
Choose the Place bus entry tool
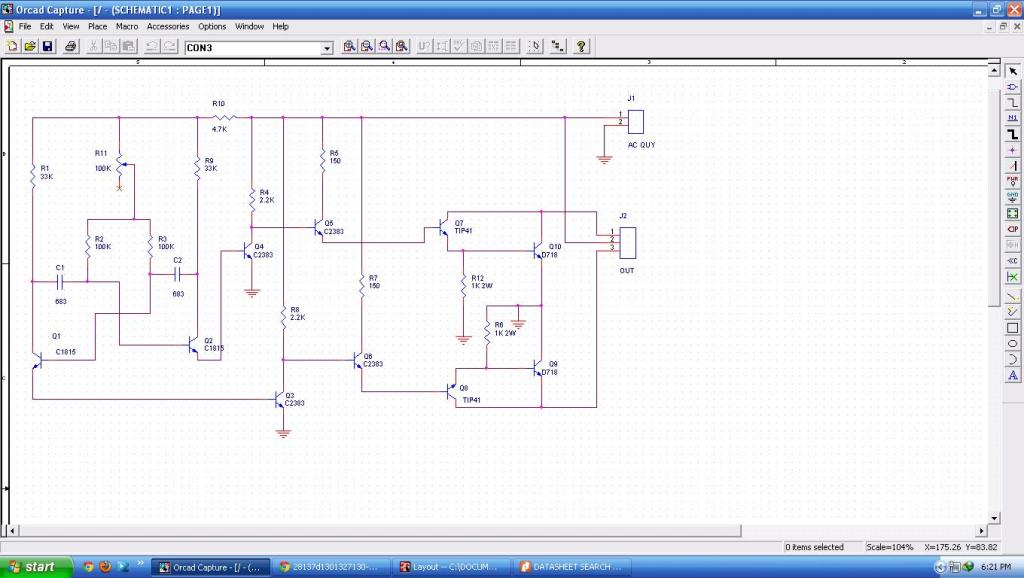1012,166
